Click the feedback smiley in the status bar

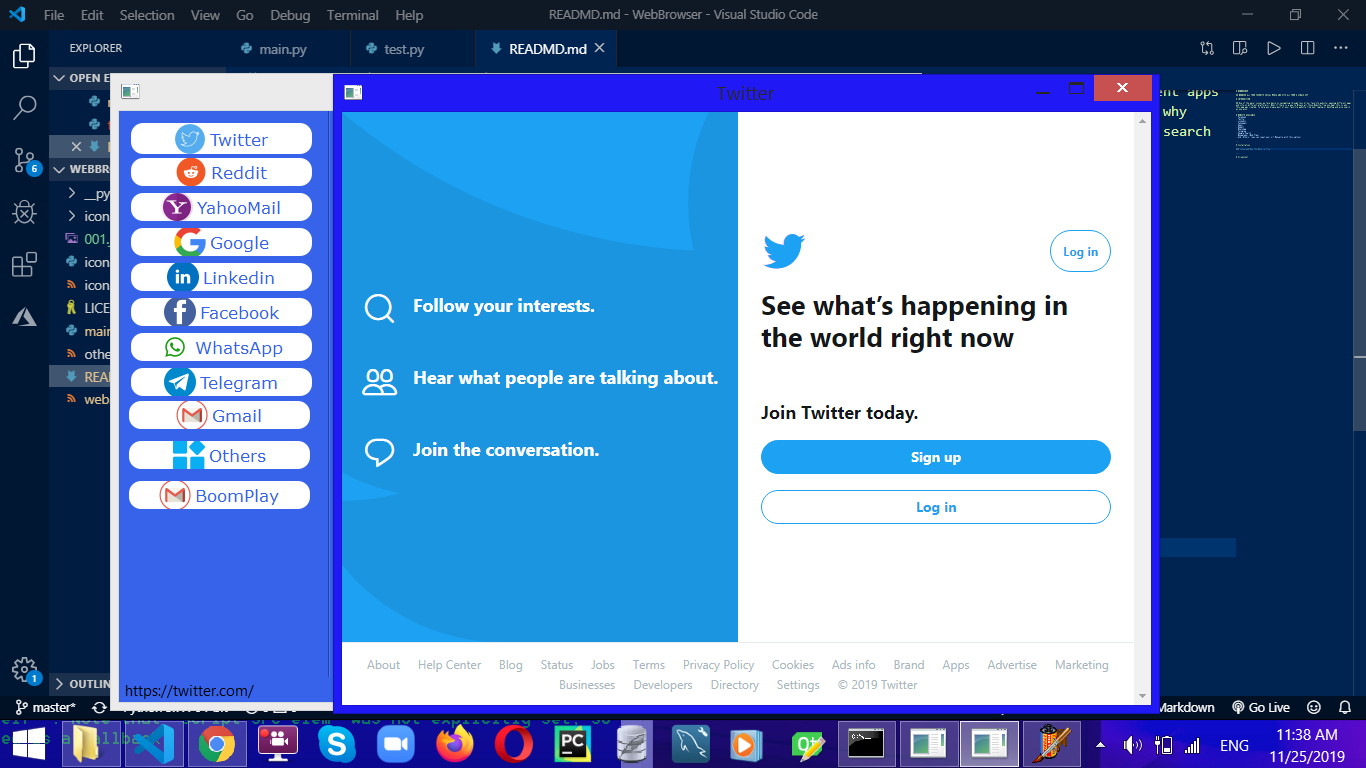[x=1314, y=707]
